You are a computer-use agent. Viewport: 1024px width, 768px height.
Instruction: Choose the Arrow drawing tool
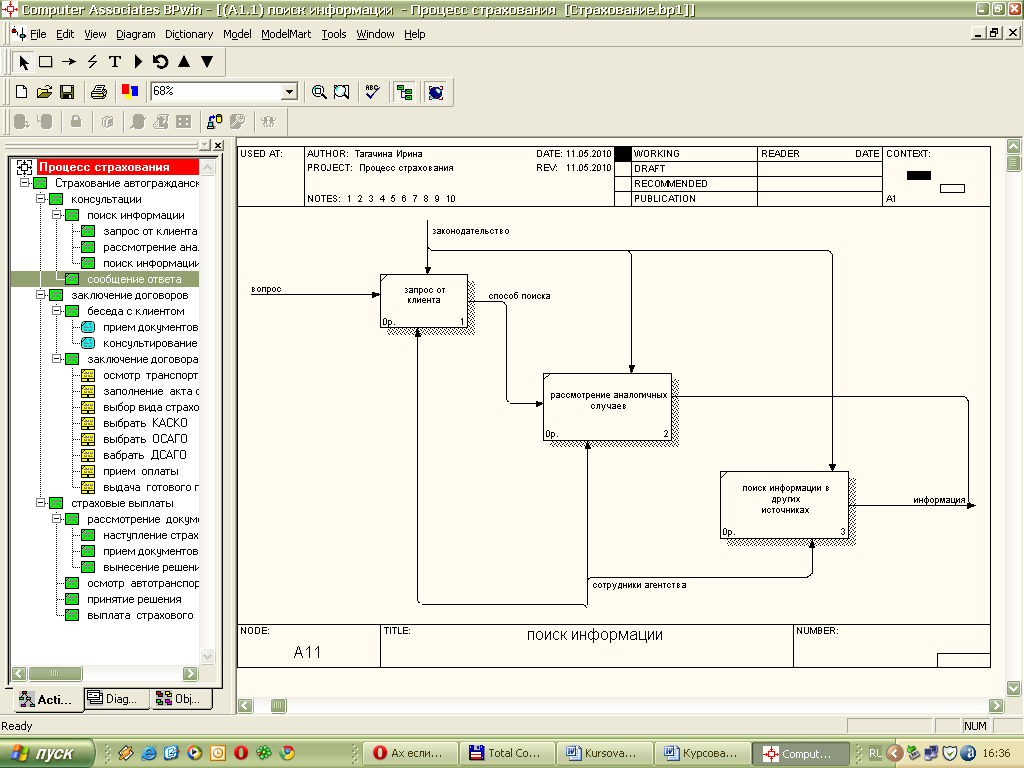[69, 62]
